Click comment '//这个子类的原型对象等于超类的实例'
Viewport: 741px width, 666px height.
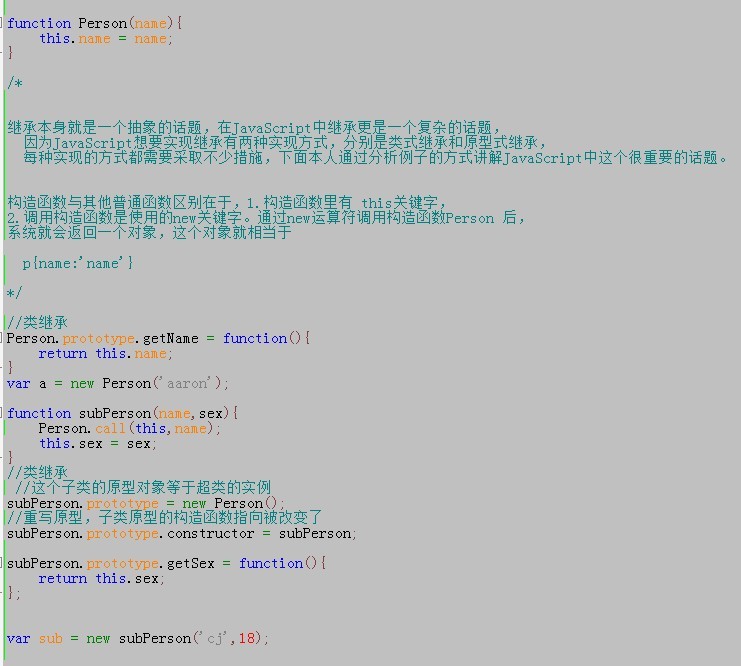143,487
